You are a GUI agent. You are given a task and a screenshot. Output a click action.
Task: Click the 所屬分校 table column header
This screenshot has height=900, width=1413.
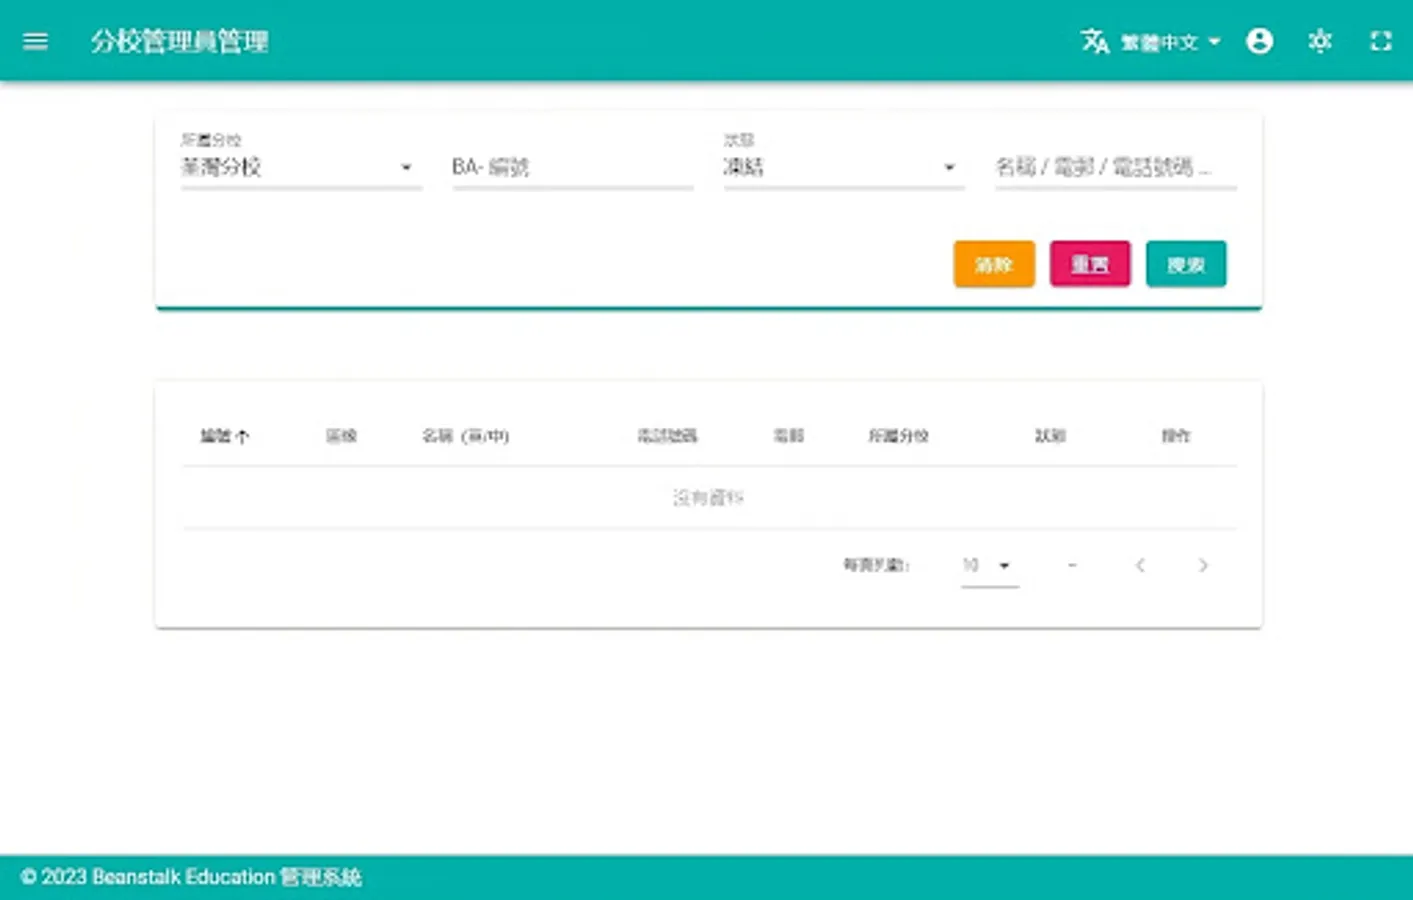[898, 436]
